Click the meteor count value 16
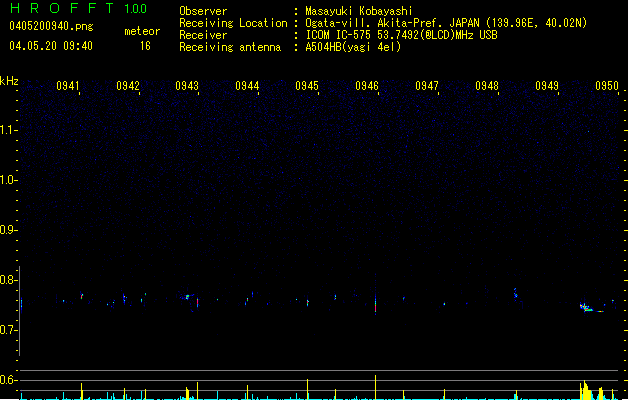The height and width of the screenshot is (400, 629). pyautogui.click(x=145, y=46)
